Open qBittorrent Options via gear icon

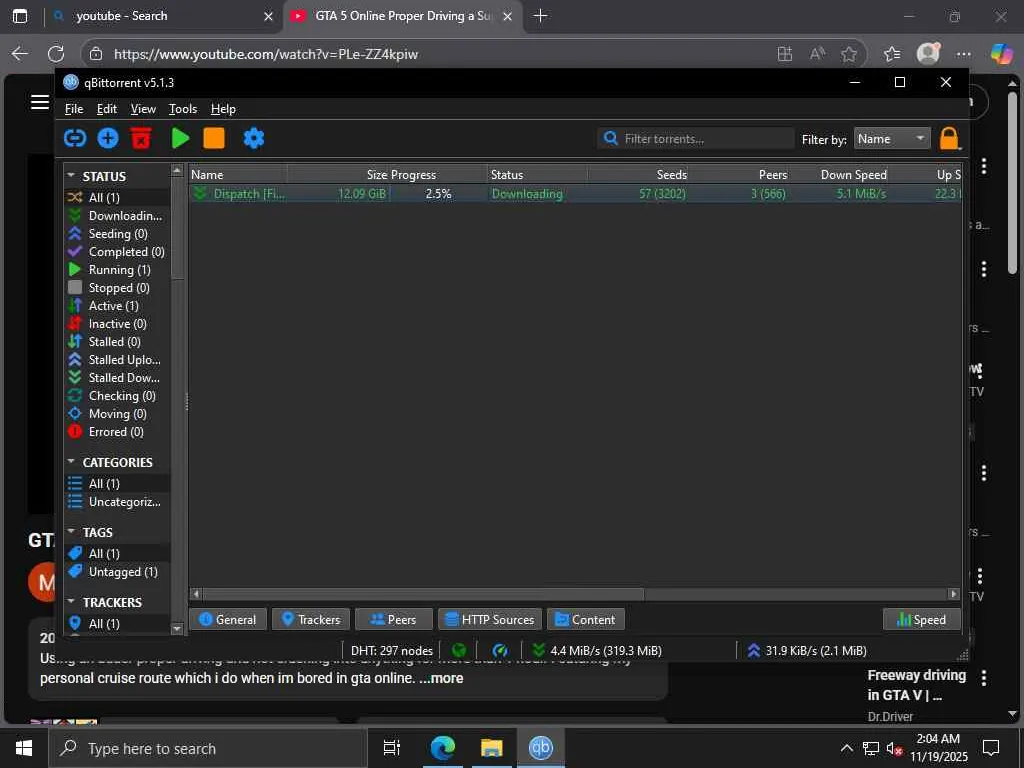point(253,138)
